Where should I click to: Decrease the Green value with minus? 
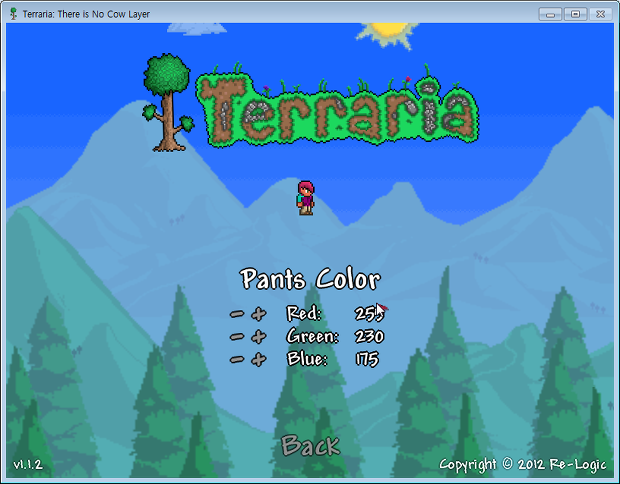[x=237, y=337]
